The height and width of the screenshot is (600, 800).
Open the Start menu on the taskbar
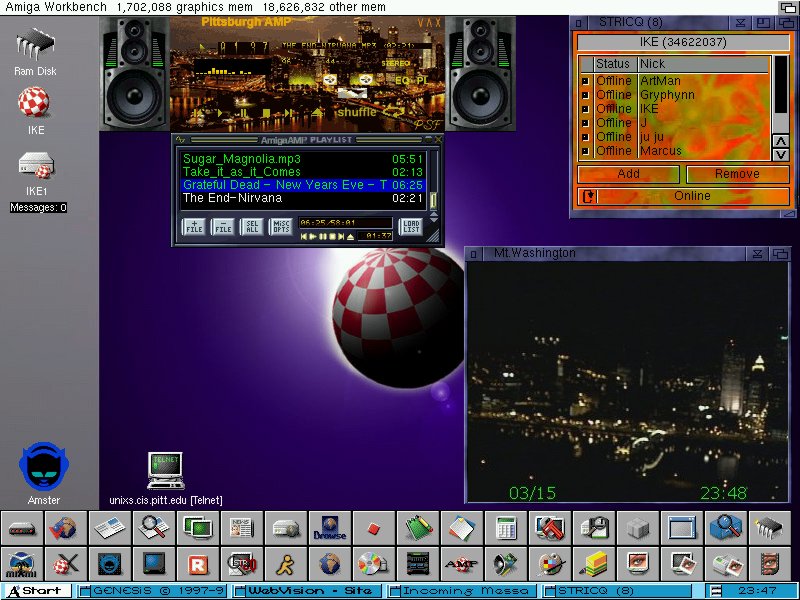[x=39, y=591]
